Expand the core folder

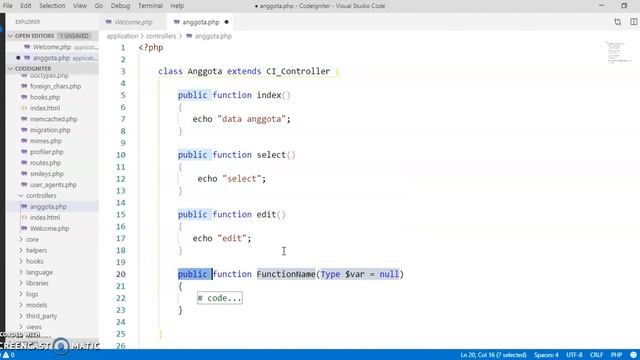[x=32, y=240]
